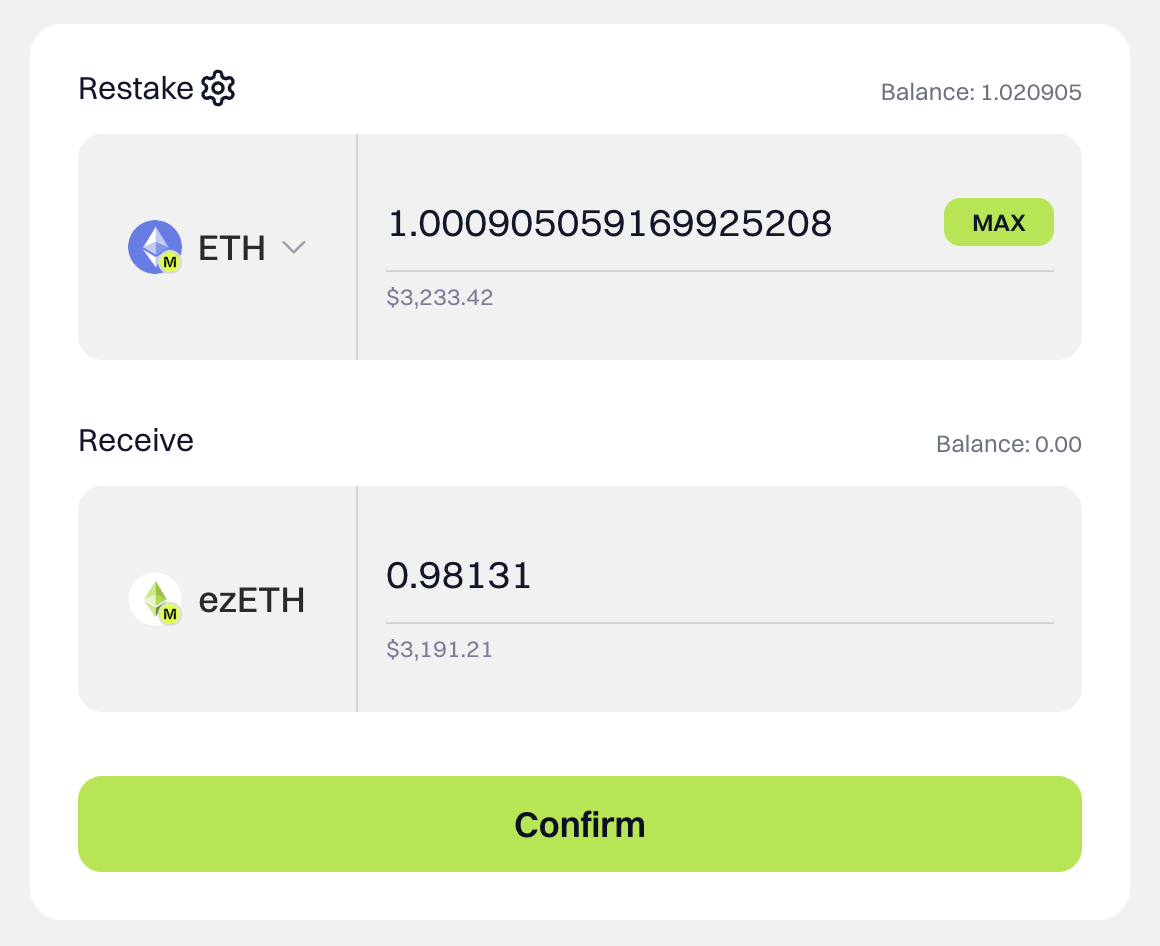The image size is (1160, 946).
Task: Click the $3,233.42 USD value
Action: (x=440, y=297)
